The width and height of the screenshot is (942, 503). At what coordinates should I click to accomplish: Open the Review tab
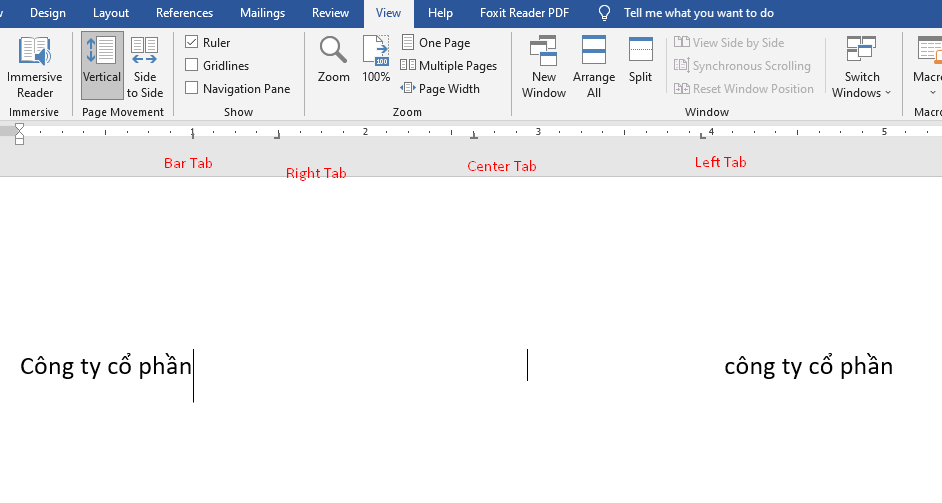point(330,13)
